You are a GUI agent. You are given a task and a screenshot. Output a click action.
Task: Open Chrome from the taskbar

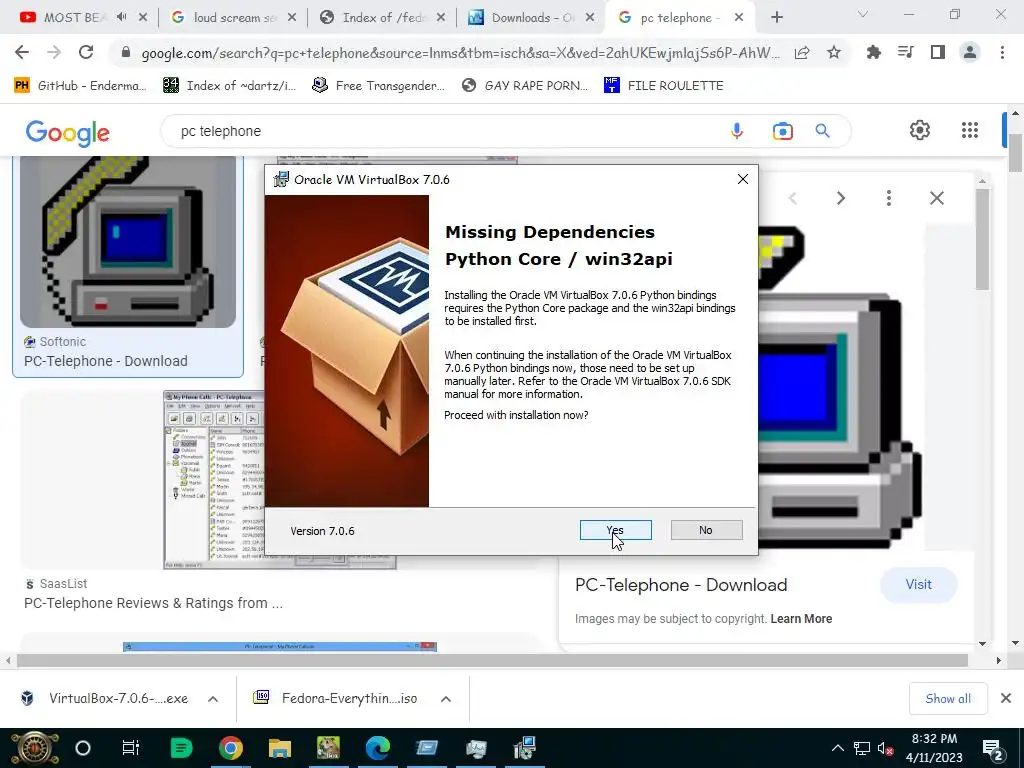(231, 748)
